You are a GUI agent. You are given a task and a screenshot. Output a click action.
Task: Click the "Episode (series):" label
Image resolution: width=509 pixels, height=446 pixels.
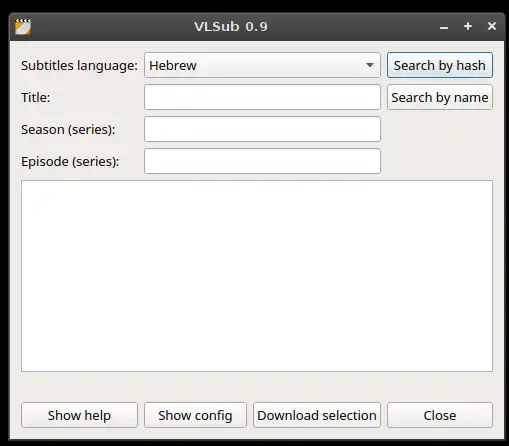coord(70,161)
